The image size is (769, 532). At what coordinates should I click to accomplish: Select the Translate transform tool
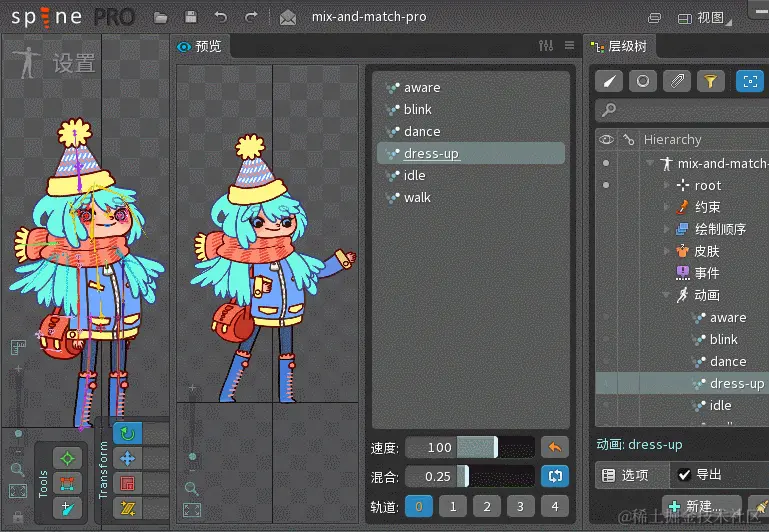128,458
